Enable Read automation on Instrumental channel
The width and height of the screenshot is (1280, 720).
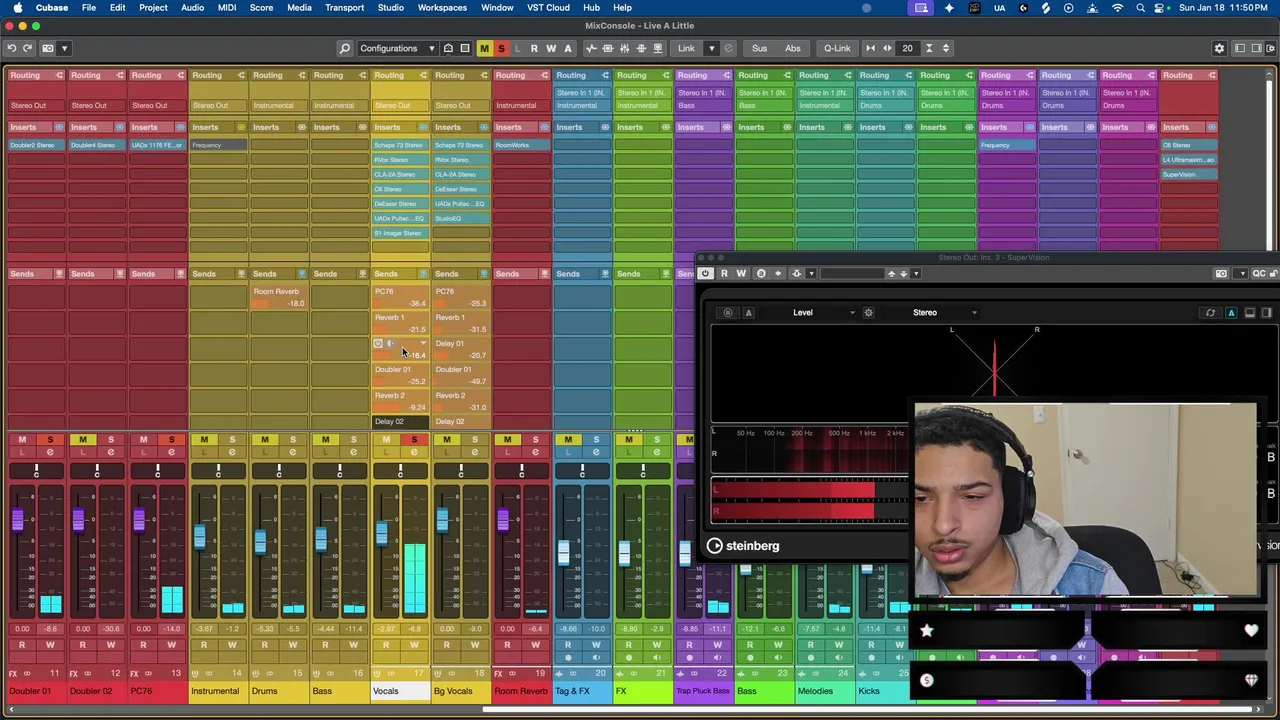pyautogui.click(x=204, y=645)
